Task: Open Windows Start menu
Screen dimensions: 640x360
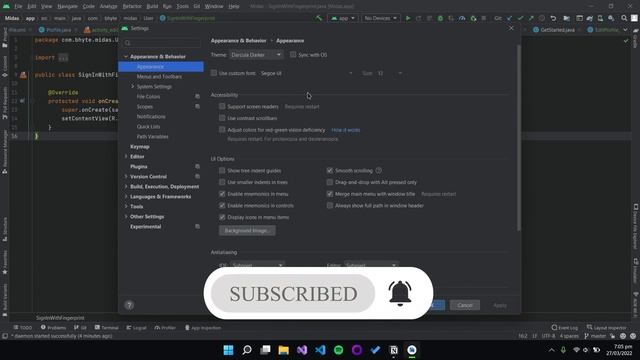Action: pyautogui.click(x=229, y=350)
